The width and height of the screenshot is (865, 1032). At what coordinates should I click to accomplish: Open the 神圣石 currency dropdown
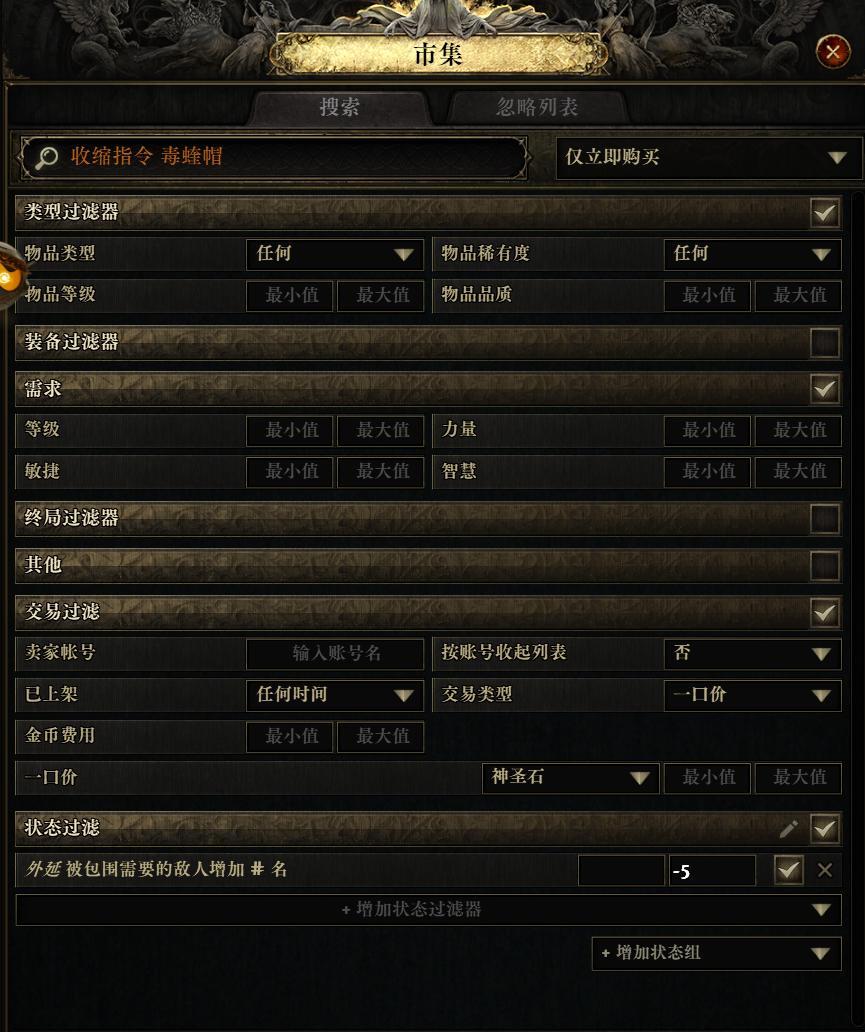point(570,777)
